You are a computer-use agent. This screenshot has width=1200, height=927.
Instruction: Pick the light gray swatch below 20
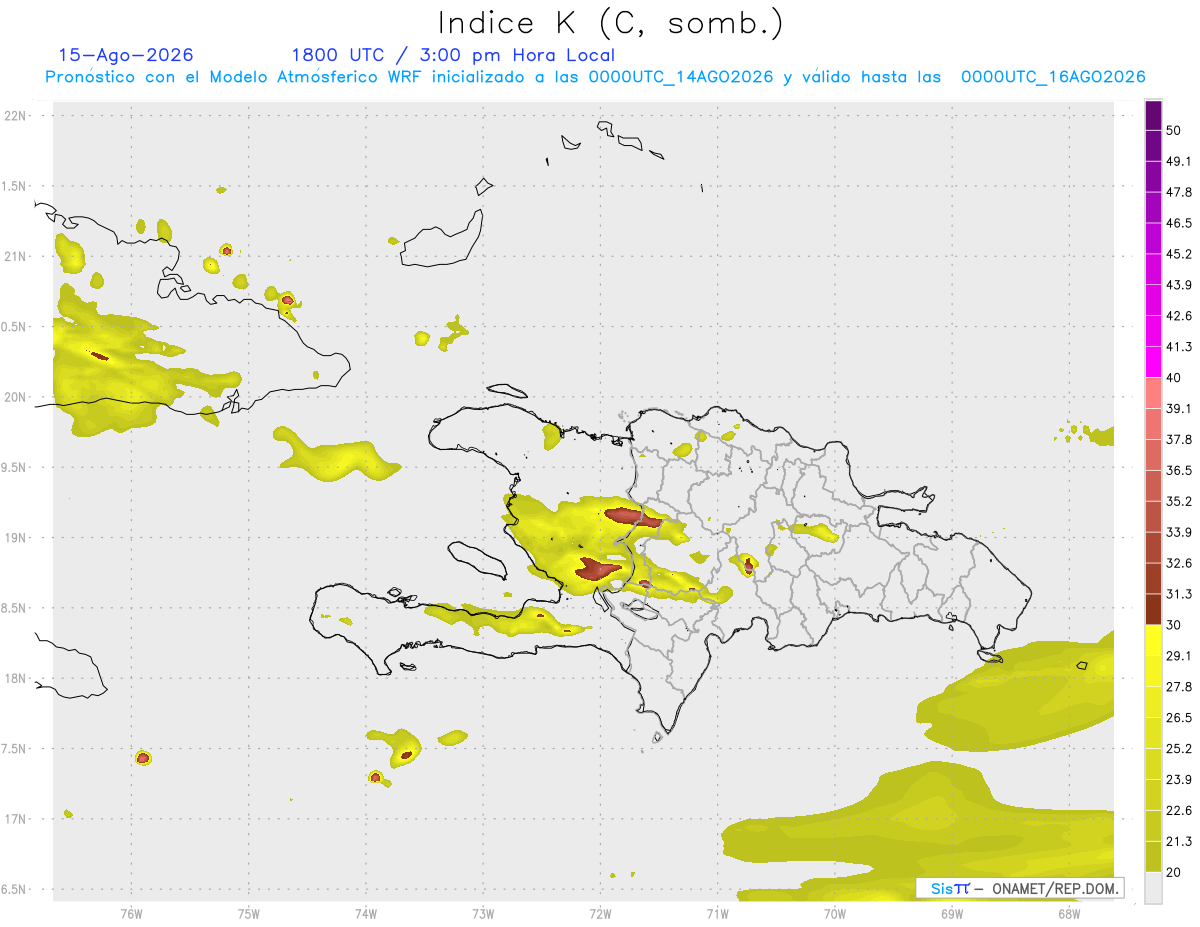pyautogui.click(x=1153, y=887)
